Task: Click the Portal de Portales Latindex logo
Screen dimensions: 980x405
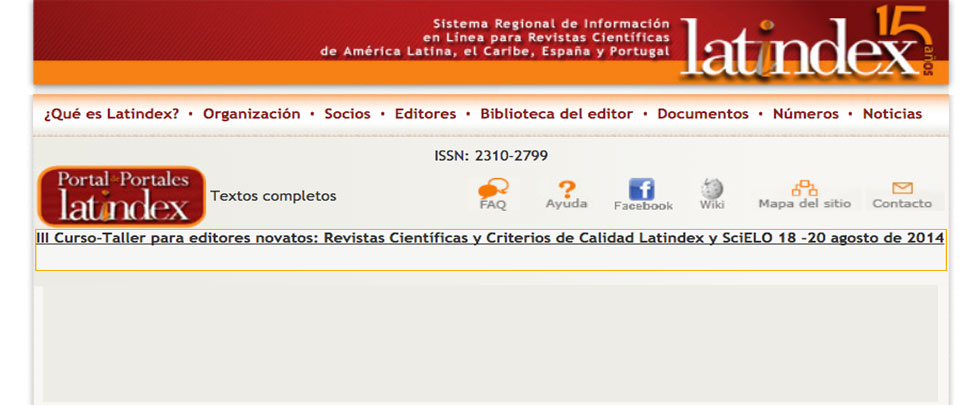Action: [122, 196]
